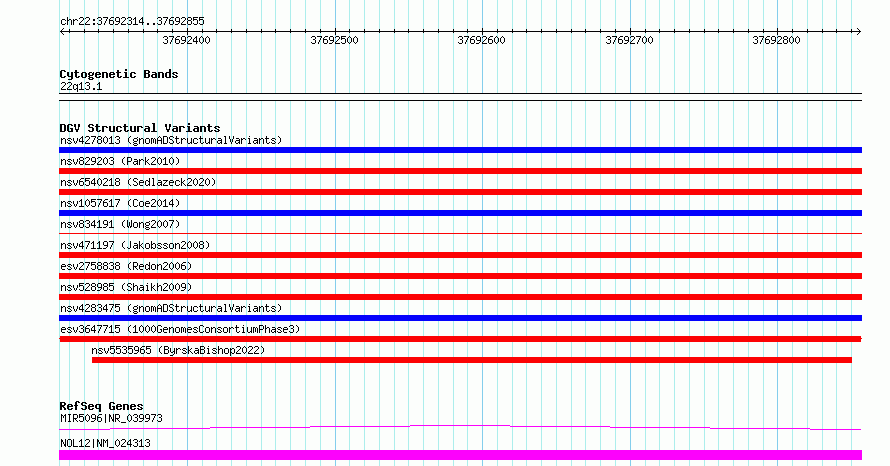This screenshot has width=890, height=466.
Task: Click the MIR5096|NR_039973 gene label
Action: pos(111,418)
